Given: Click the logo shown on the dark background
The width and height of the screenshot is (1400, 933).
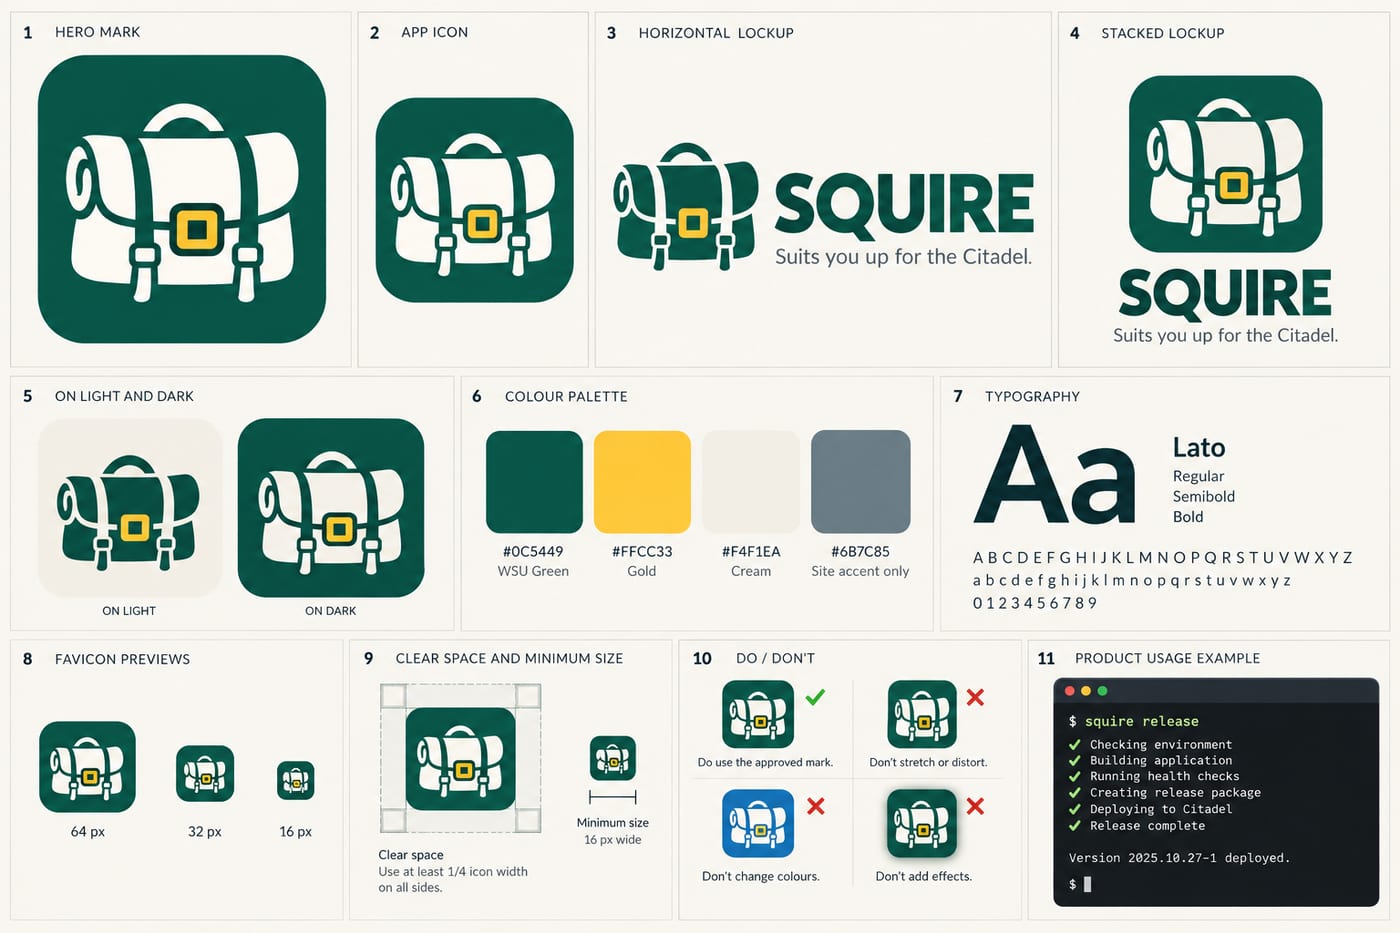Looking at the screenshot, I should pyautogui.click(x=331, y=508).
